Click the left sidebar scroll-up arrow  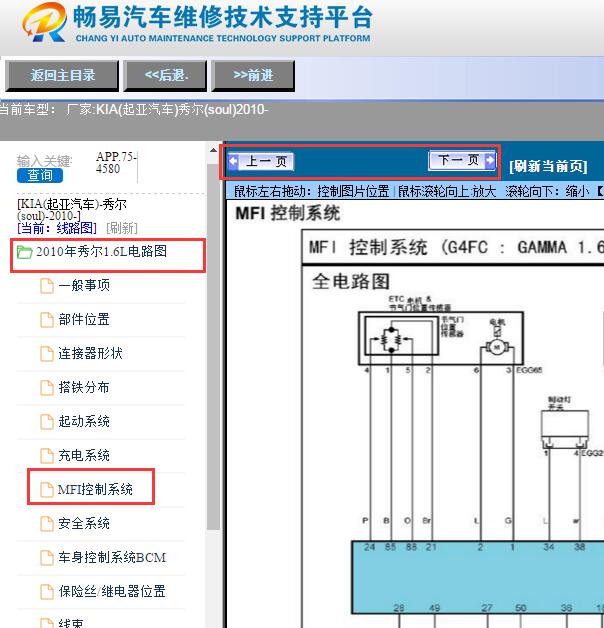[213, 150]
